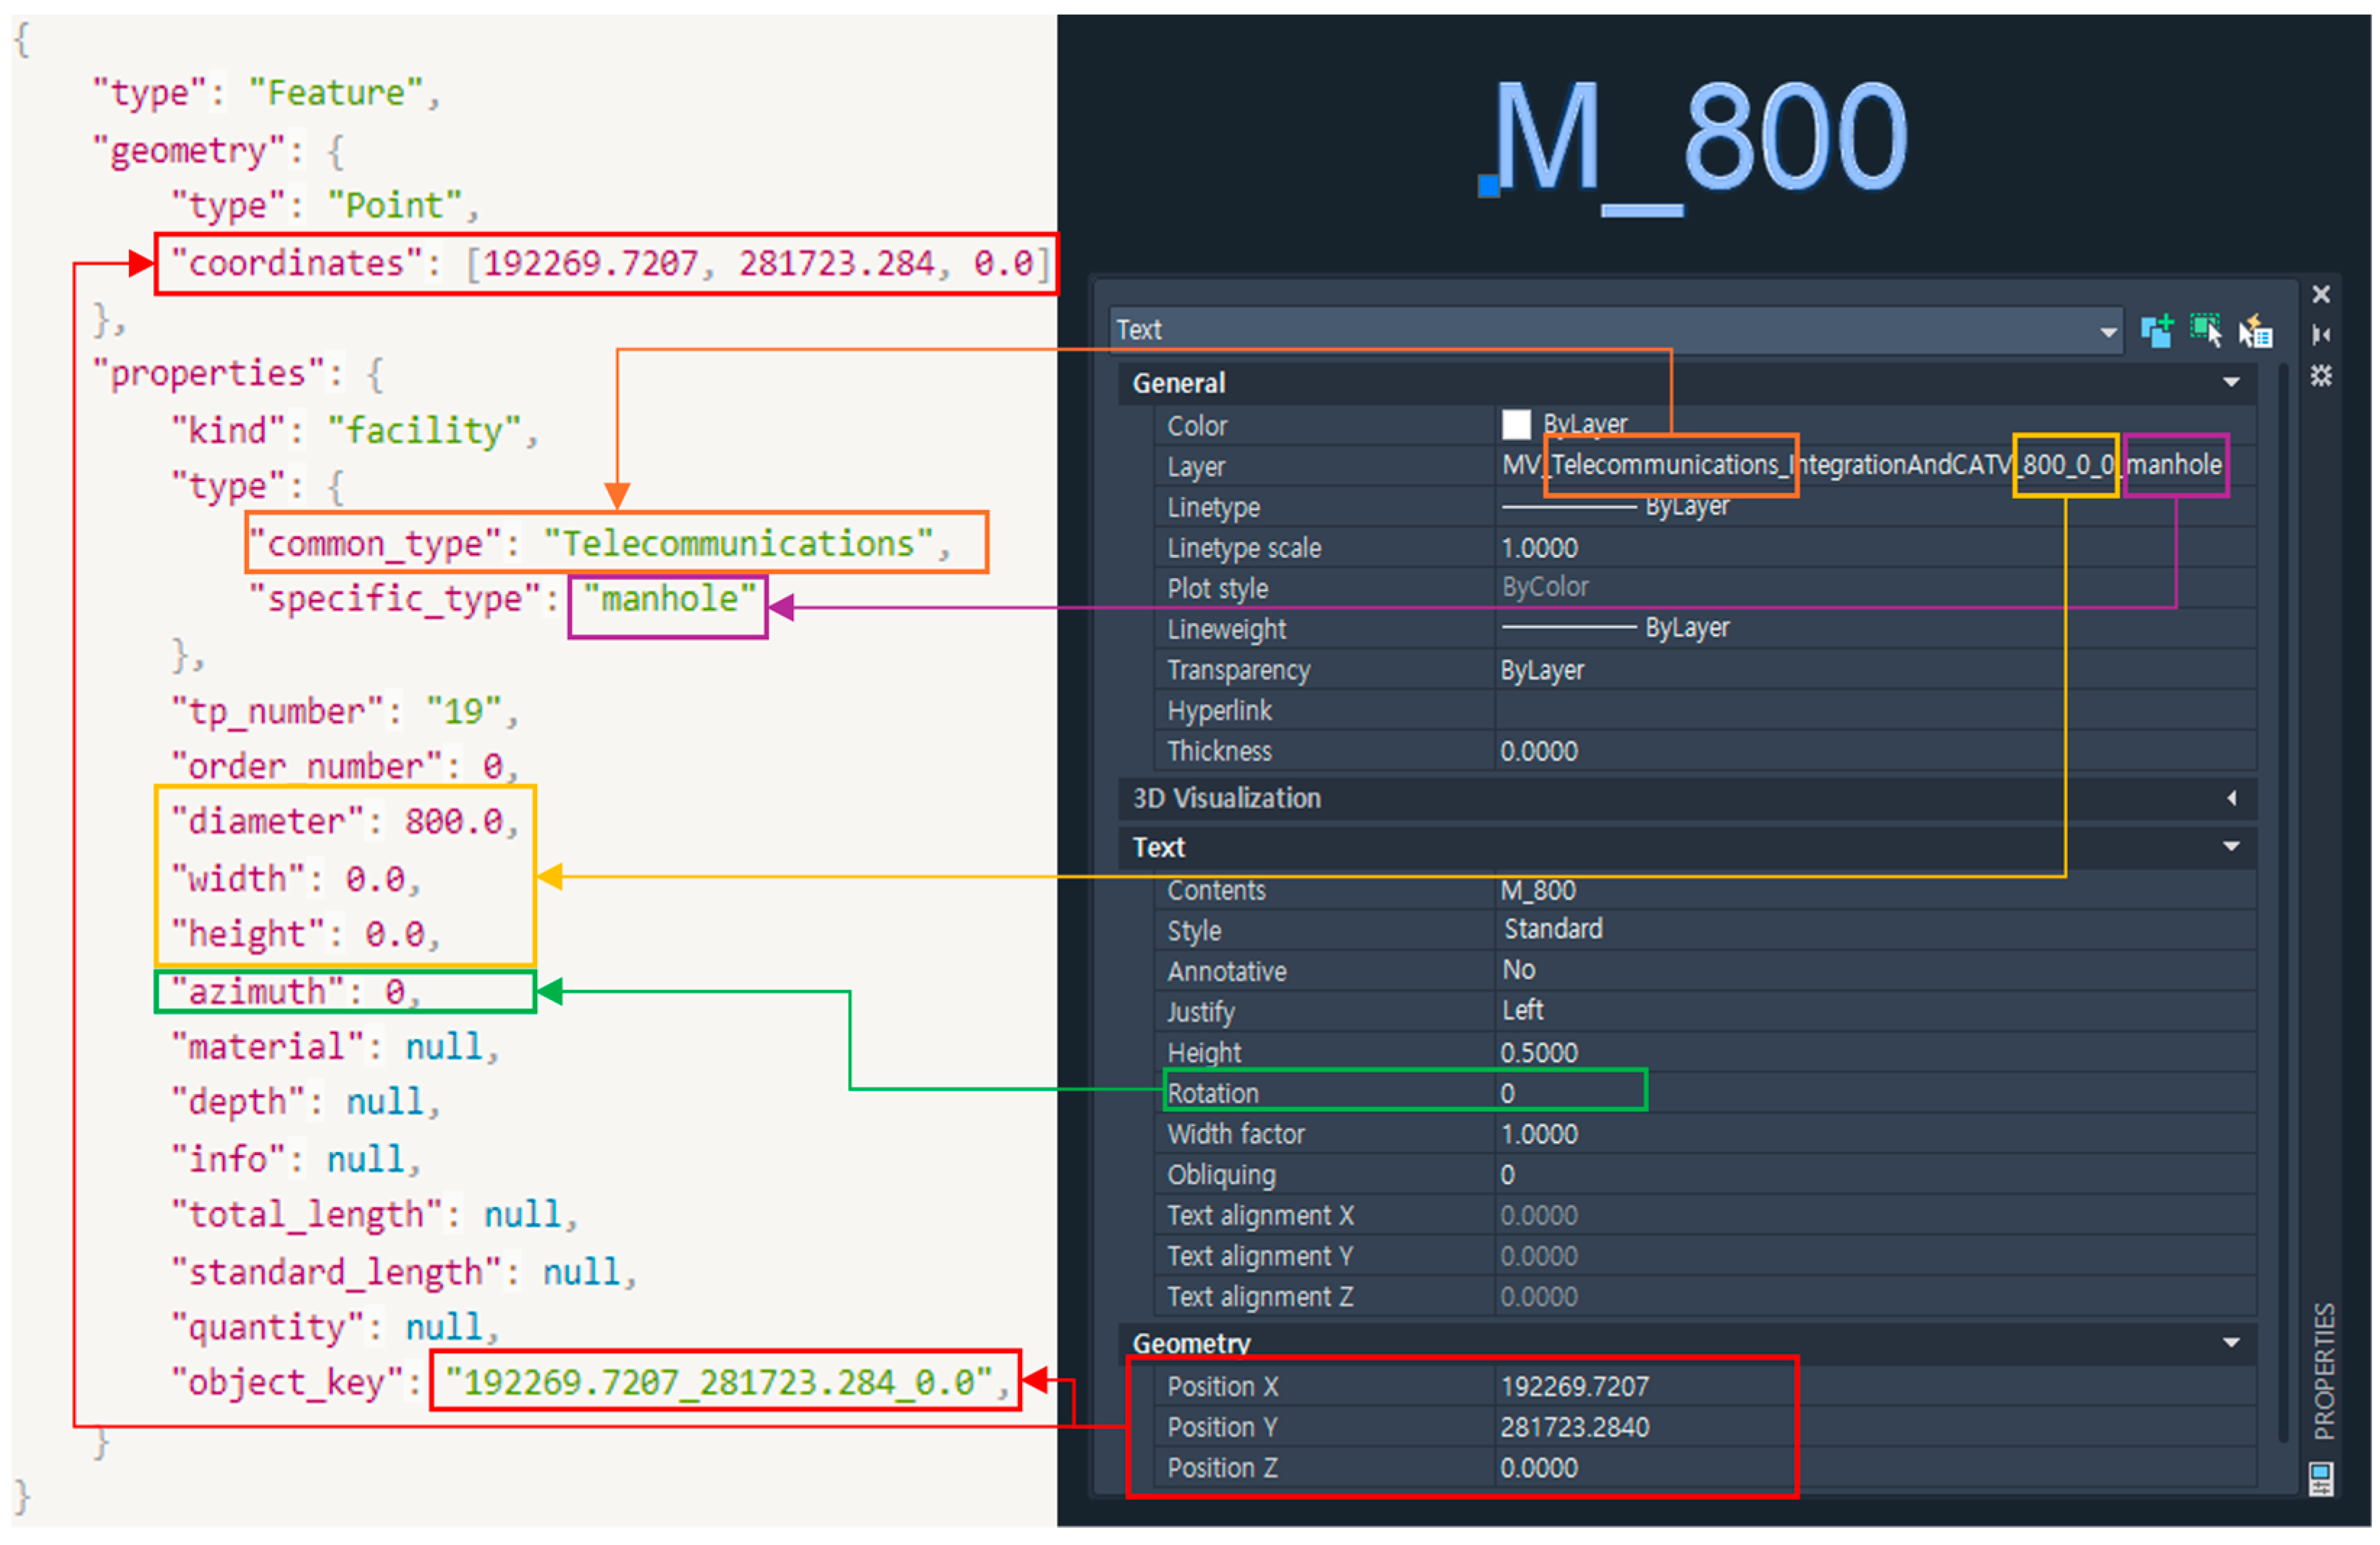Collapse the Text section arrow

2231,847
